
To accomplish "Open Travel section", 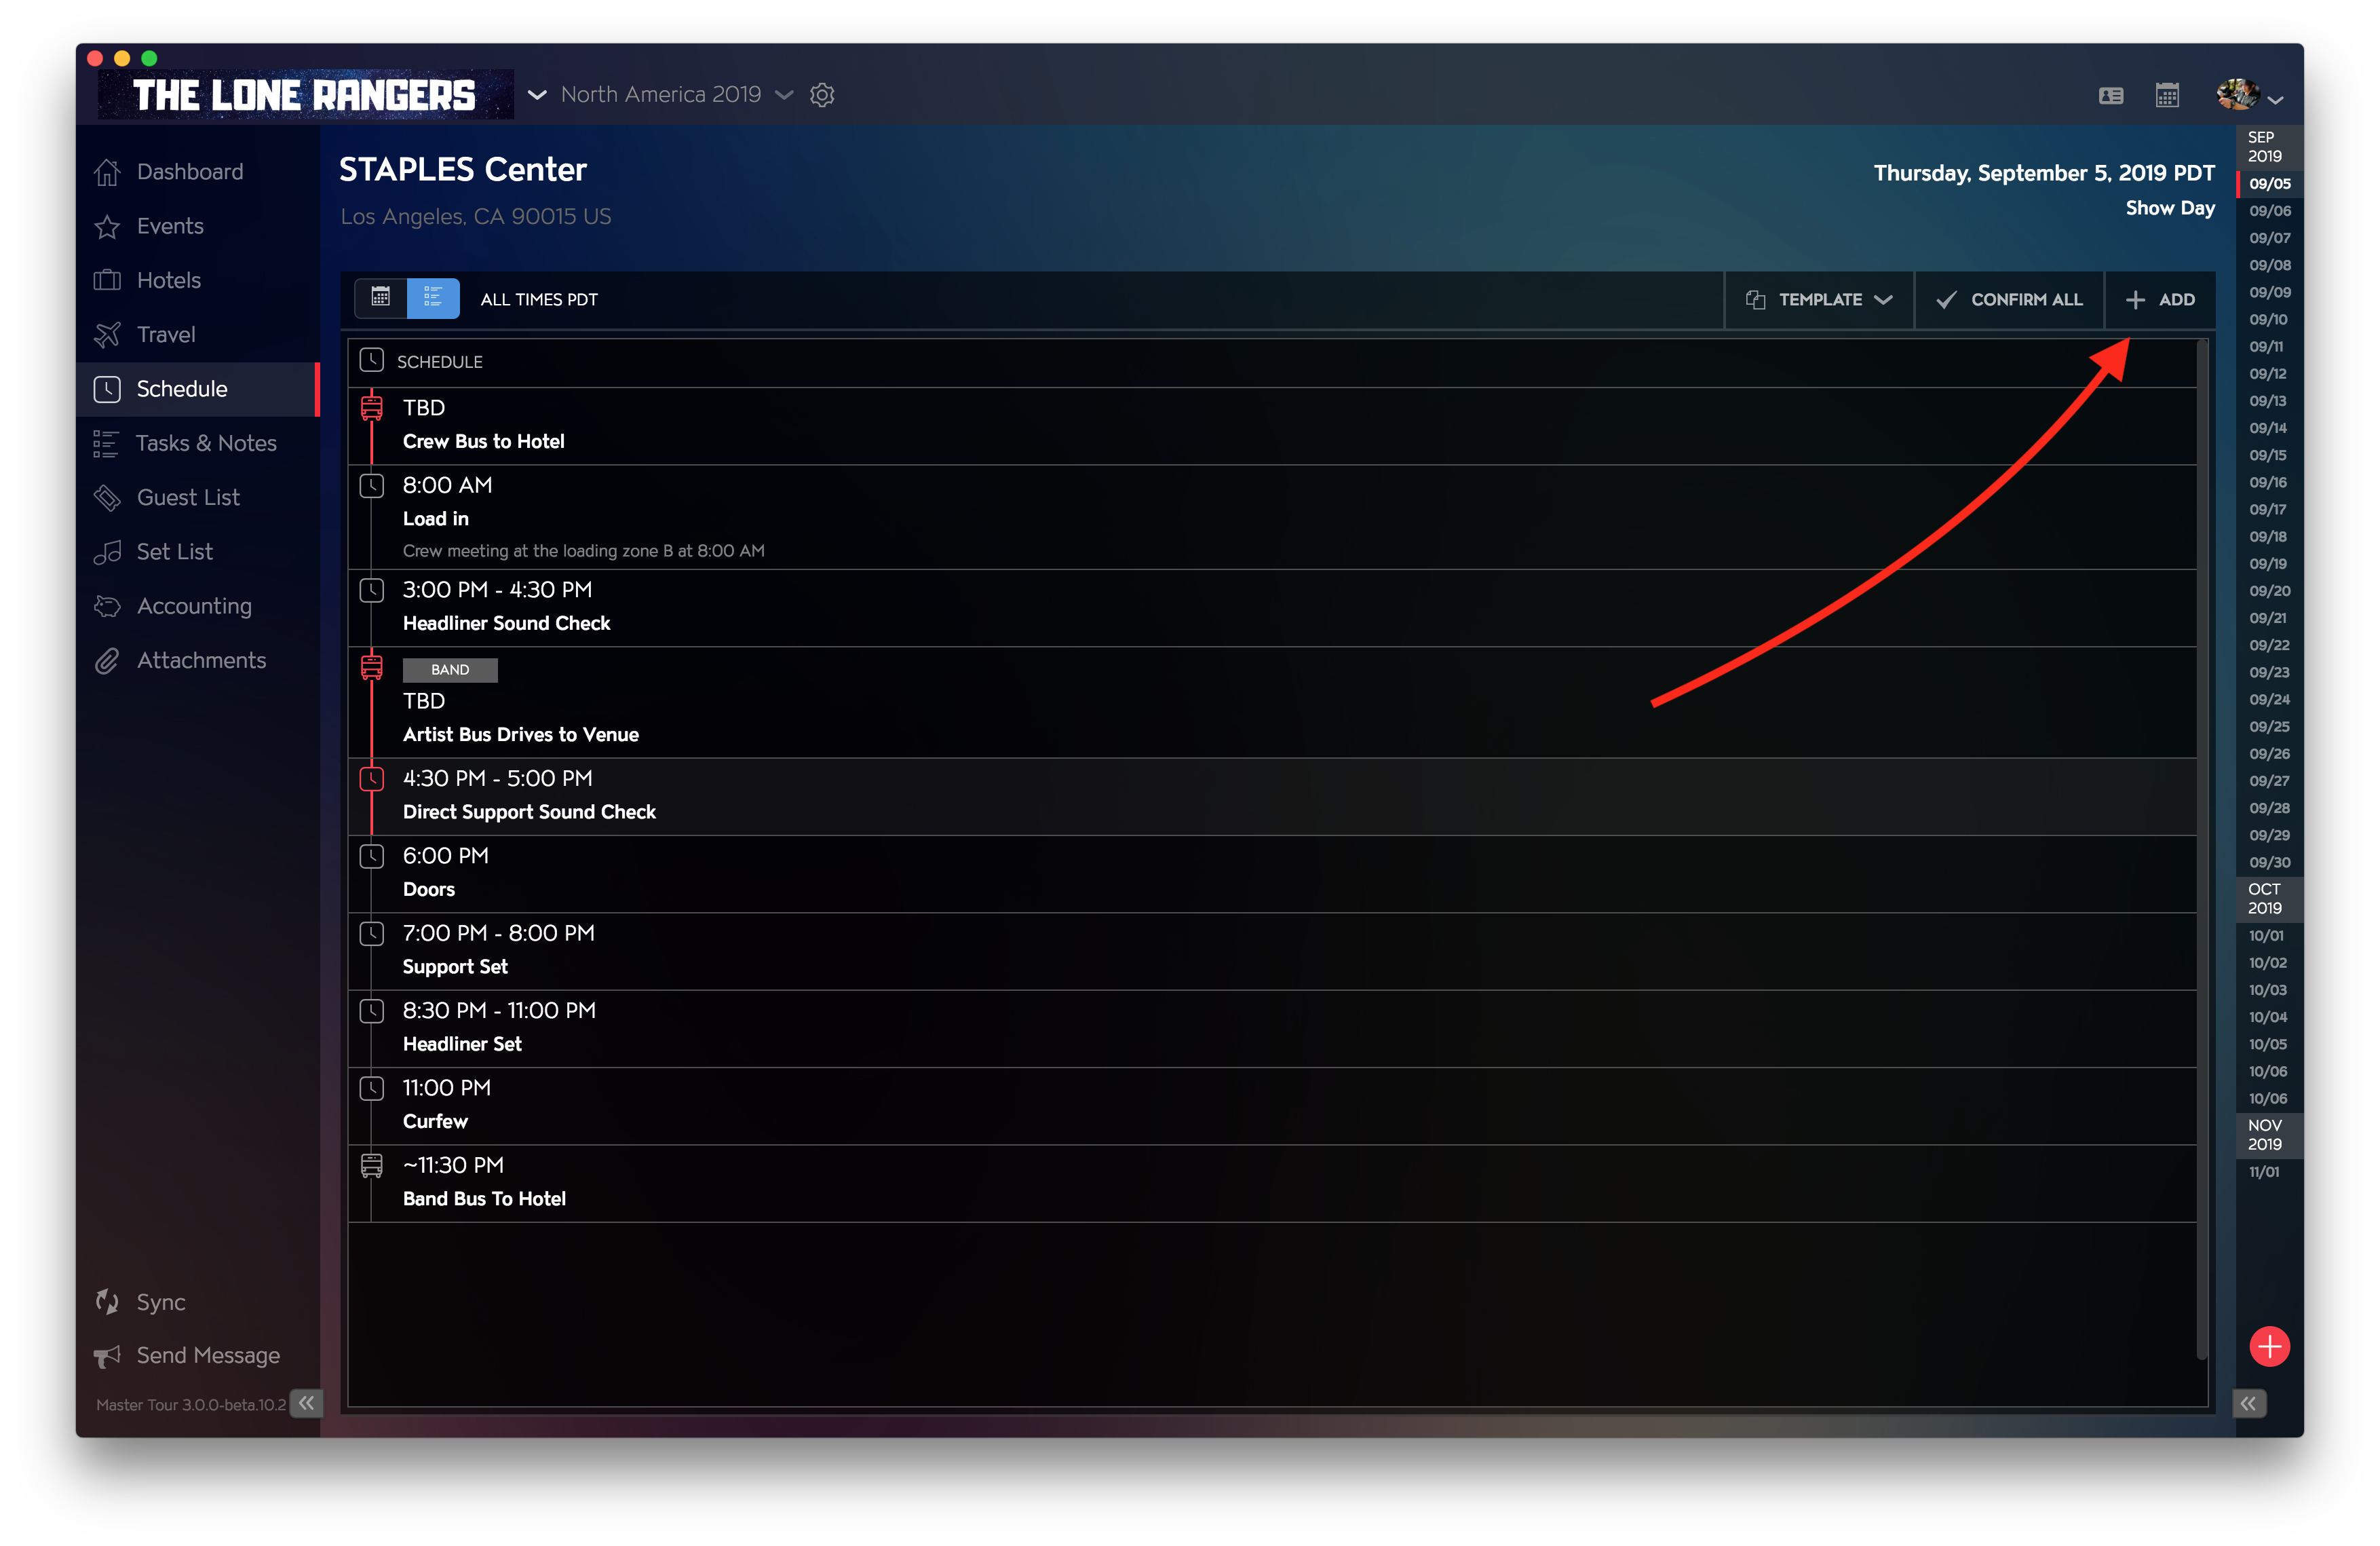I will tap(198, 334).
